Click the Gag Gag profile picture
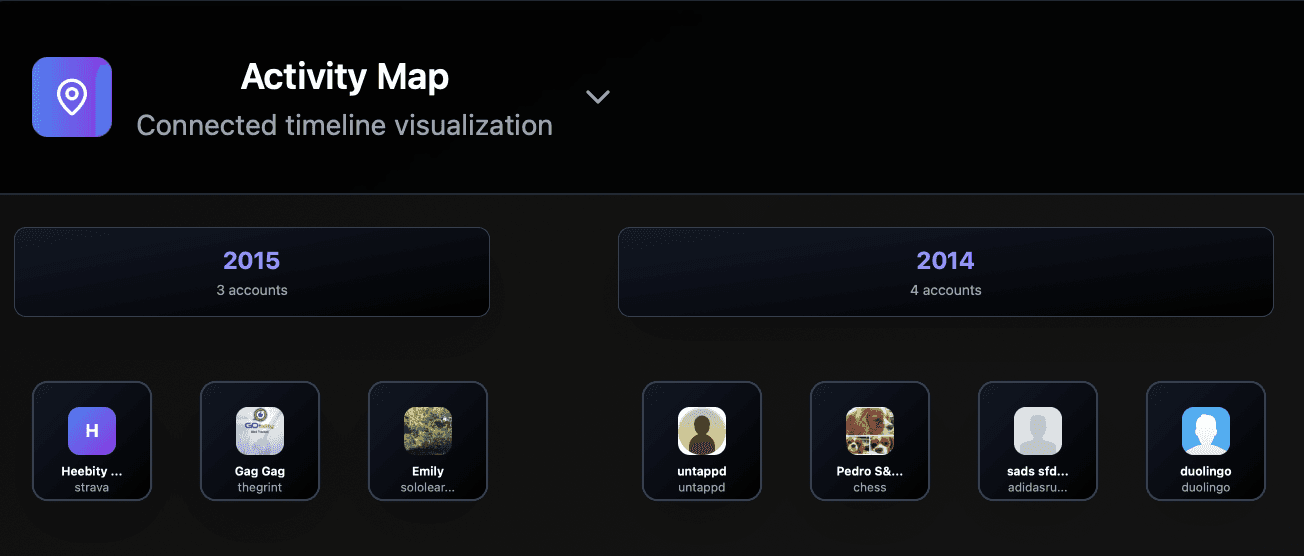This screenshot has height=556, width=1304. (260, 431)
